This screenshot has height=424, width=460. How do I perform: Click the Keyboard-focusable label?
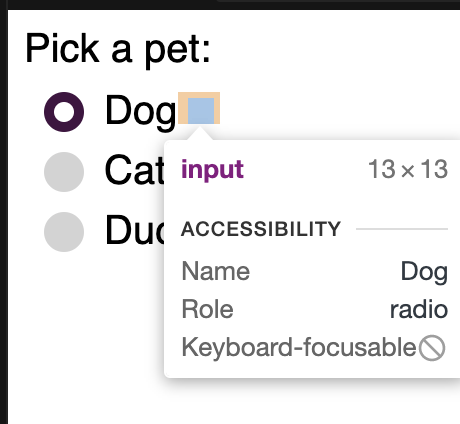[299, 348]
